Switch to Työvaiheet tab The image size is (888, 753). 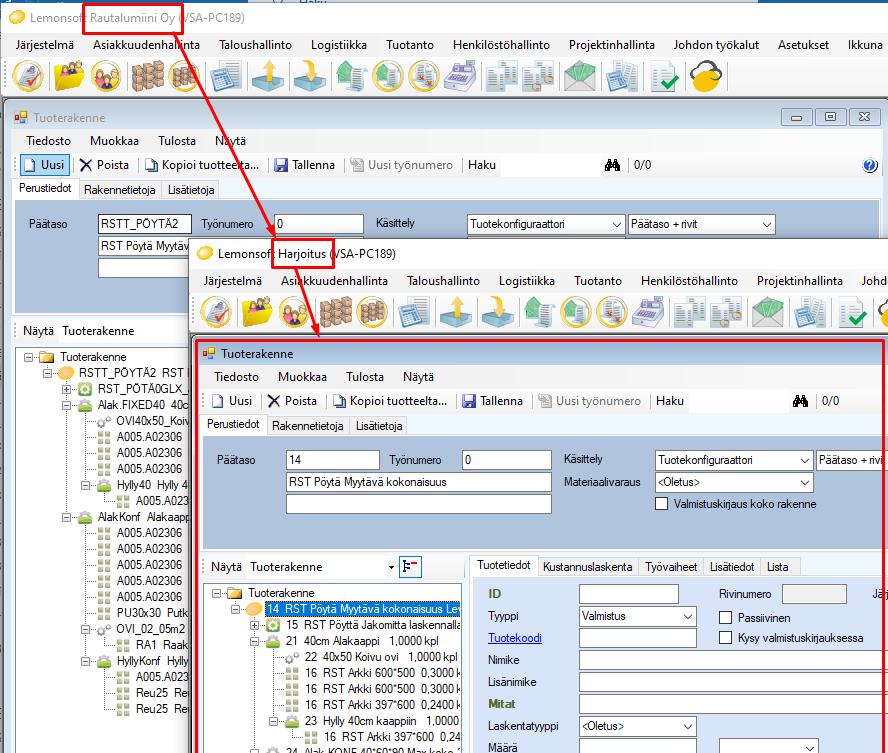pos(671,567)
